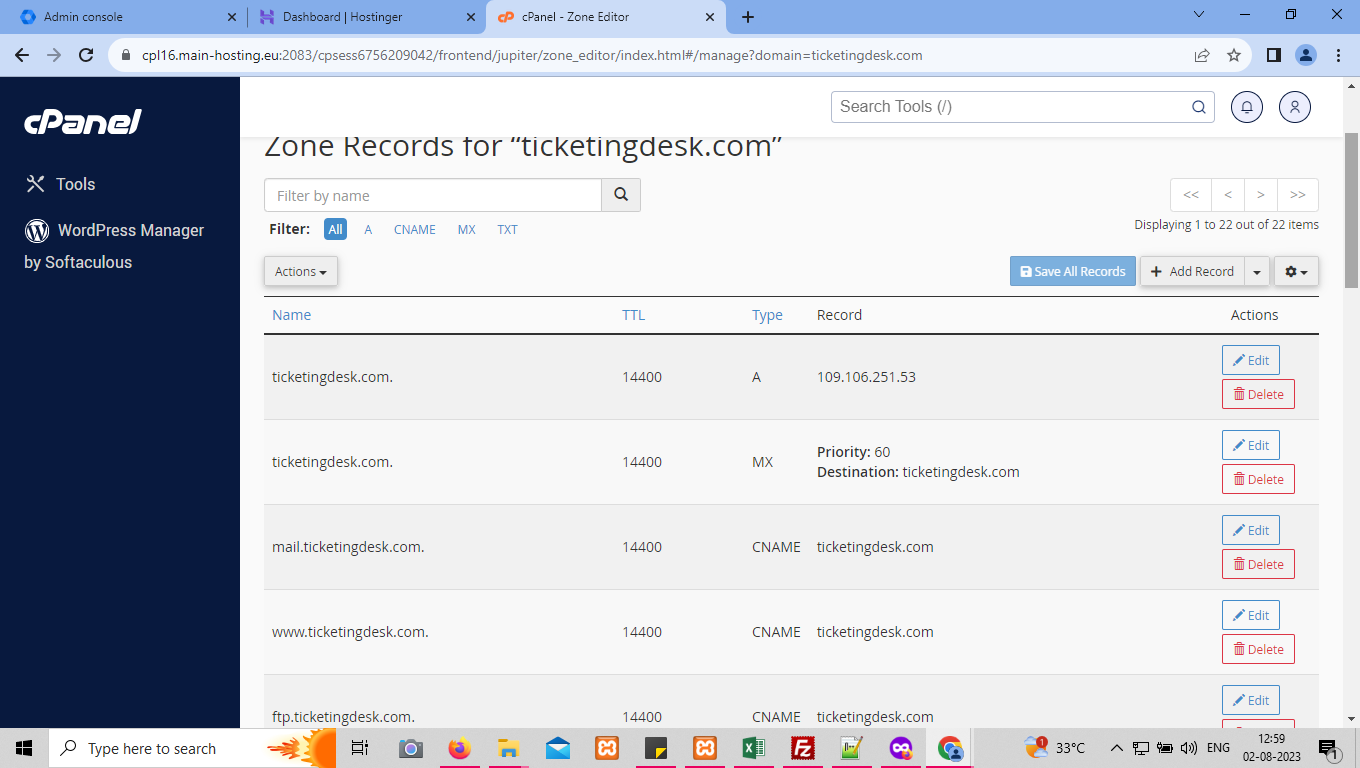
Task: Open the gear settings dropdown in zone editor
Action: point(1296,271)
